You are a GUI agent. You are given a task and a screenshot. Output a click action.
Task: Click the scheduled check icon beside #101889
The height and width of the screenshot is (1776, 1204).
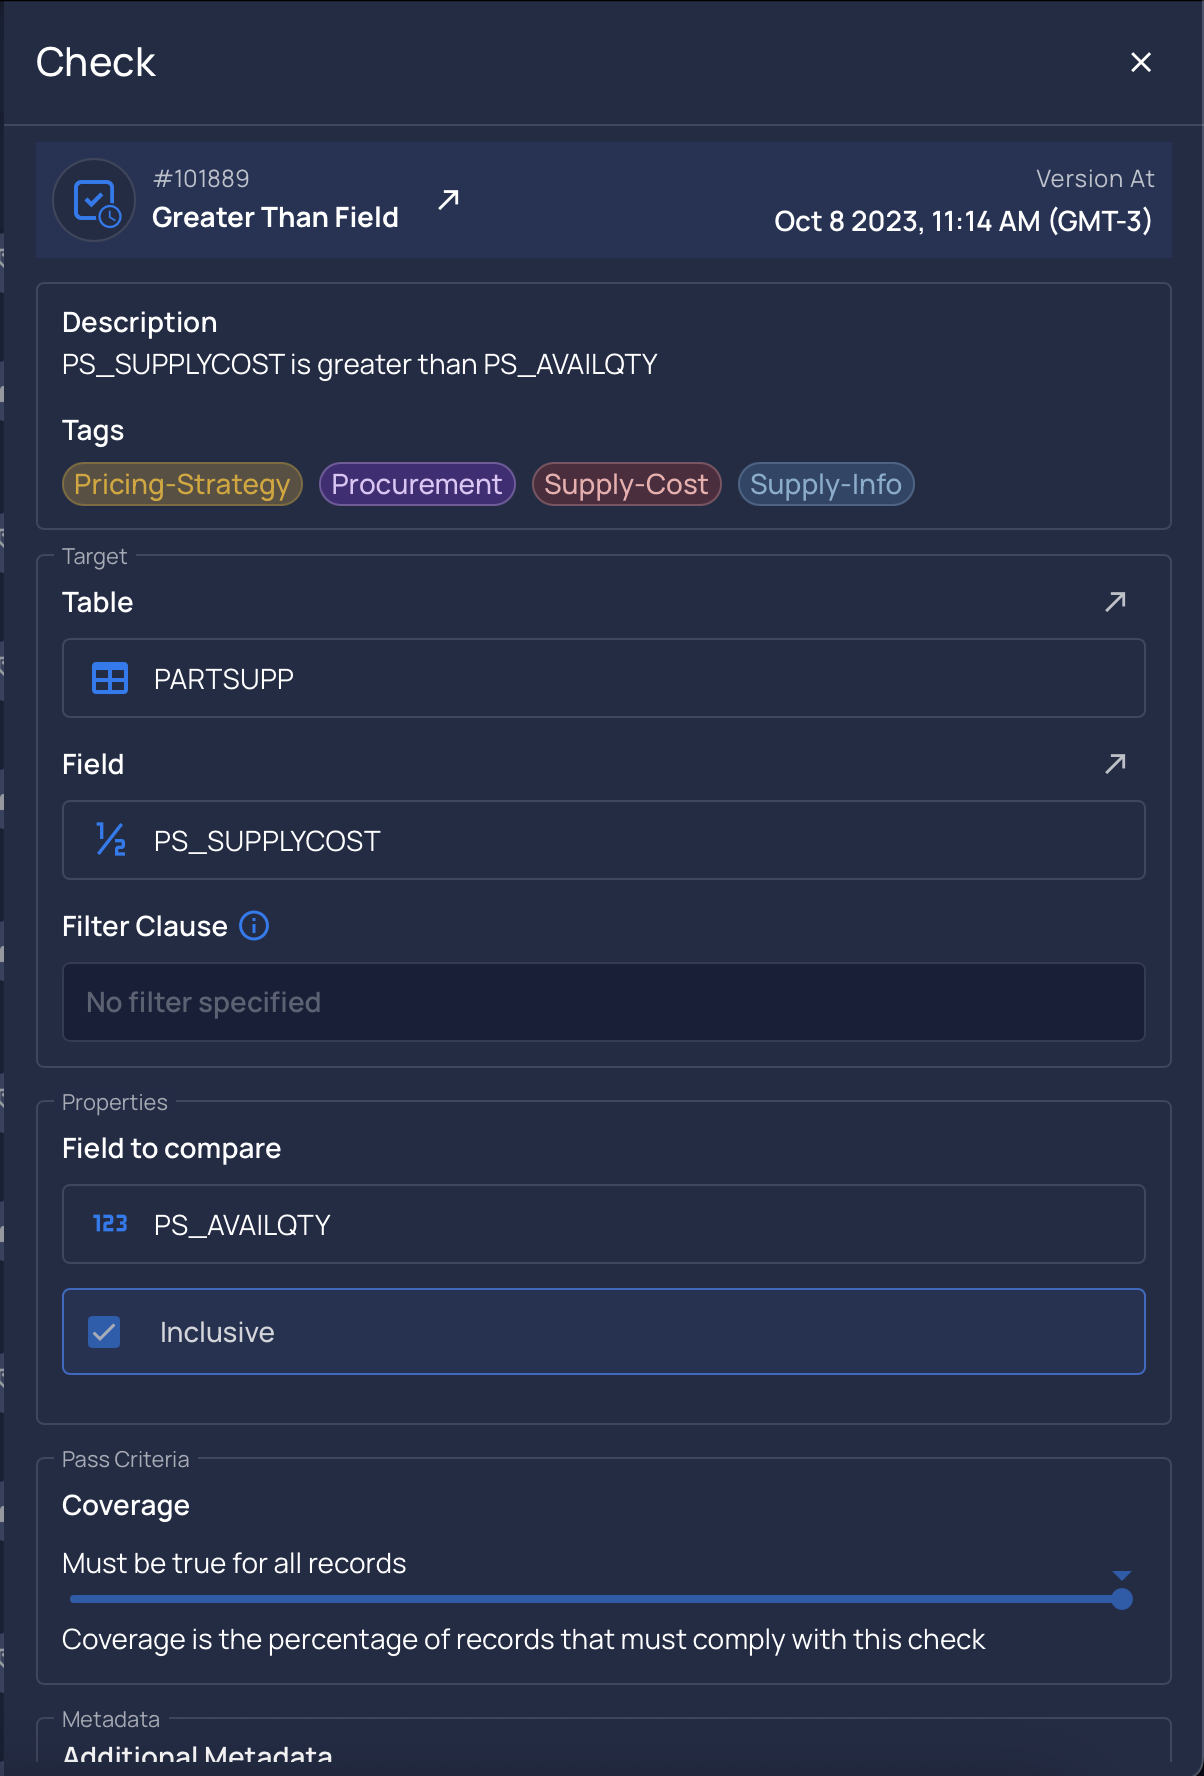coord(95,200)
